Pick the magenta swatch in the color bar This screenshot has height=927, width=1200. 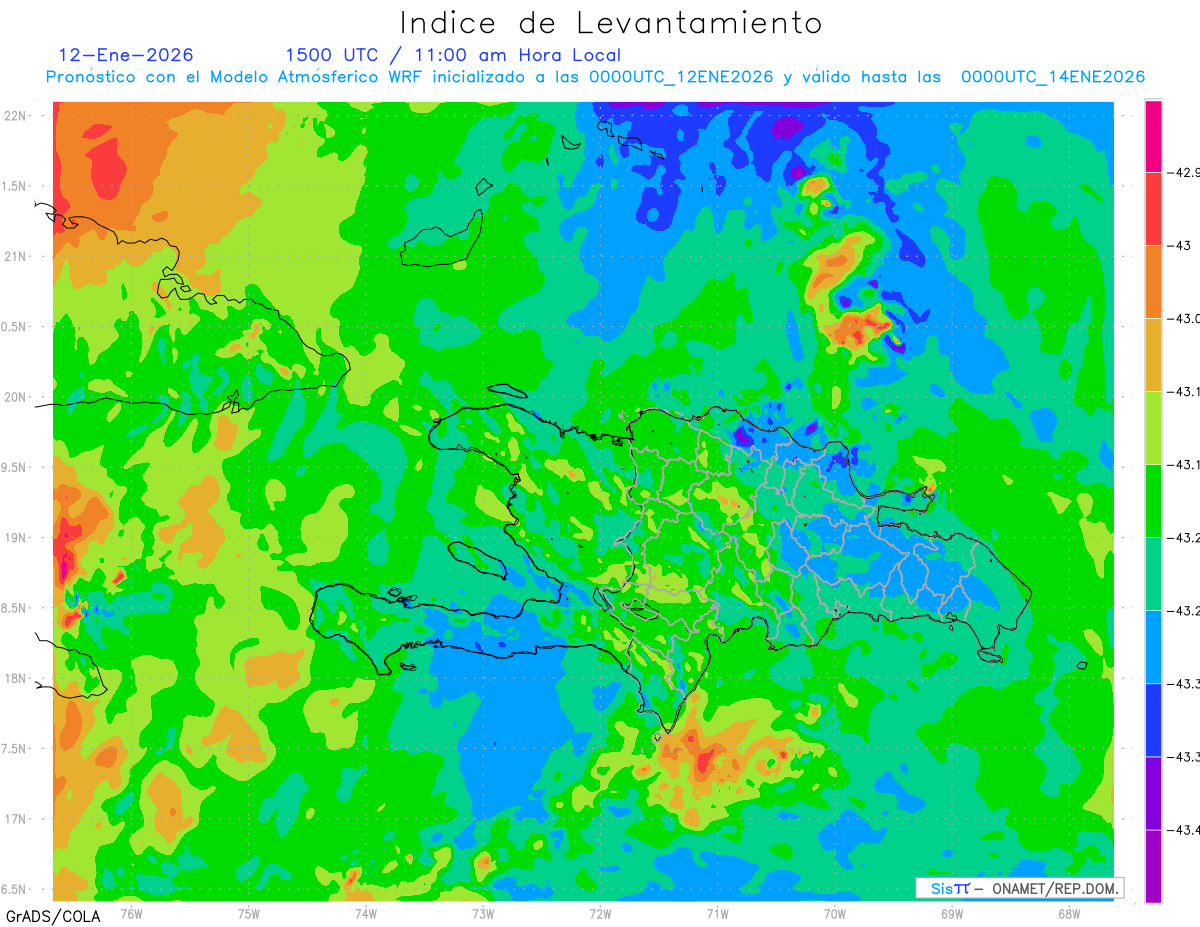[x=1153, y=136]
